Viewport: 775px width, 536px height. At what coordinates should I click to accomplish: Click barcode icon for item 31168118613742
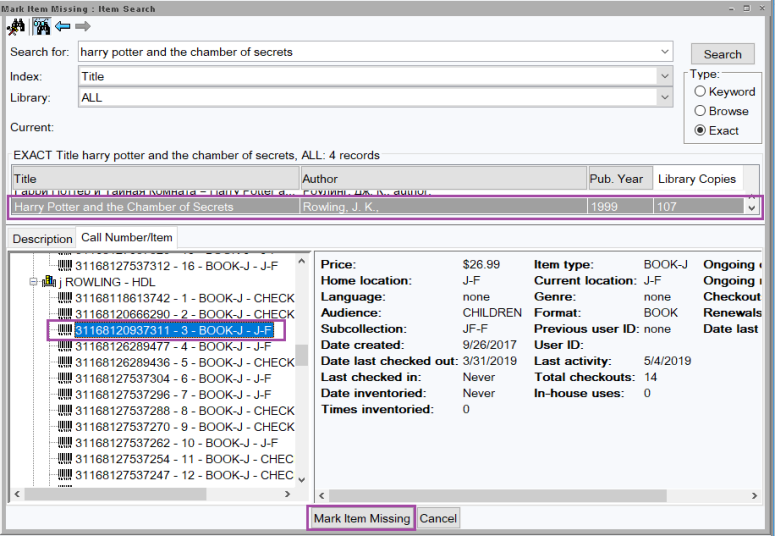pyautogui.click(x=65, y=298)
